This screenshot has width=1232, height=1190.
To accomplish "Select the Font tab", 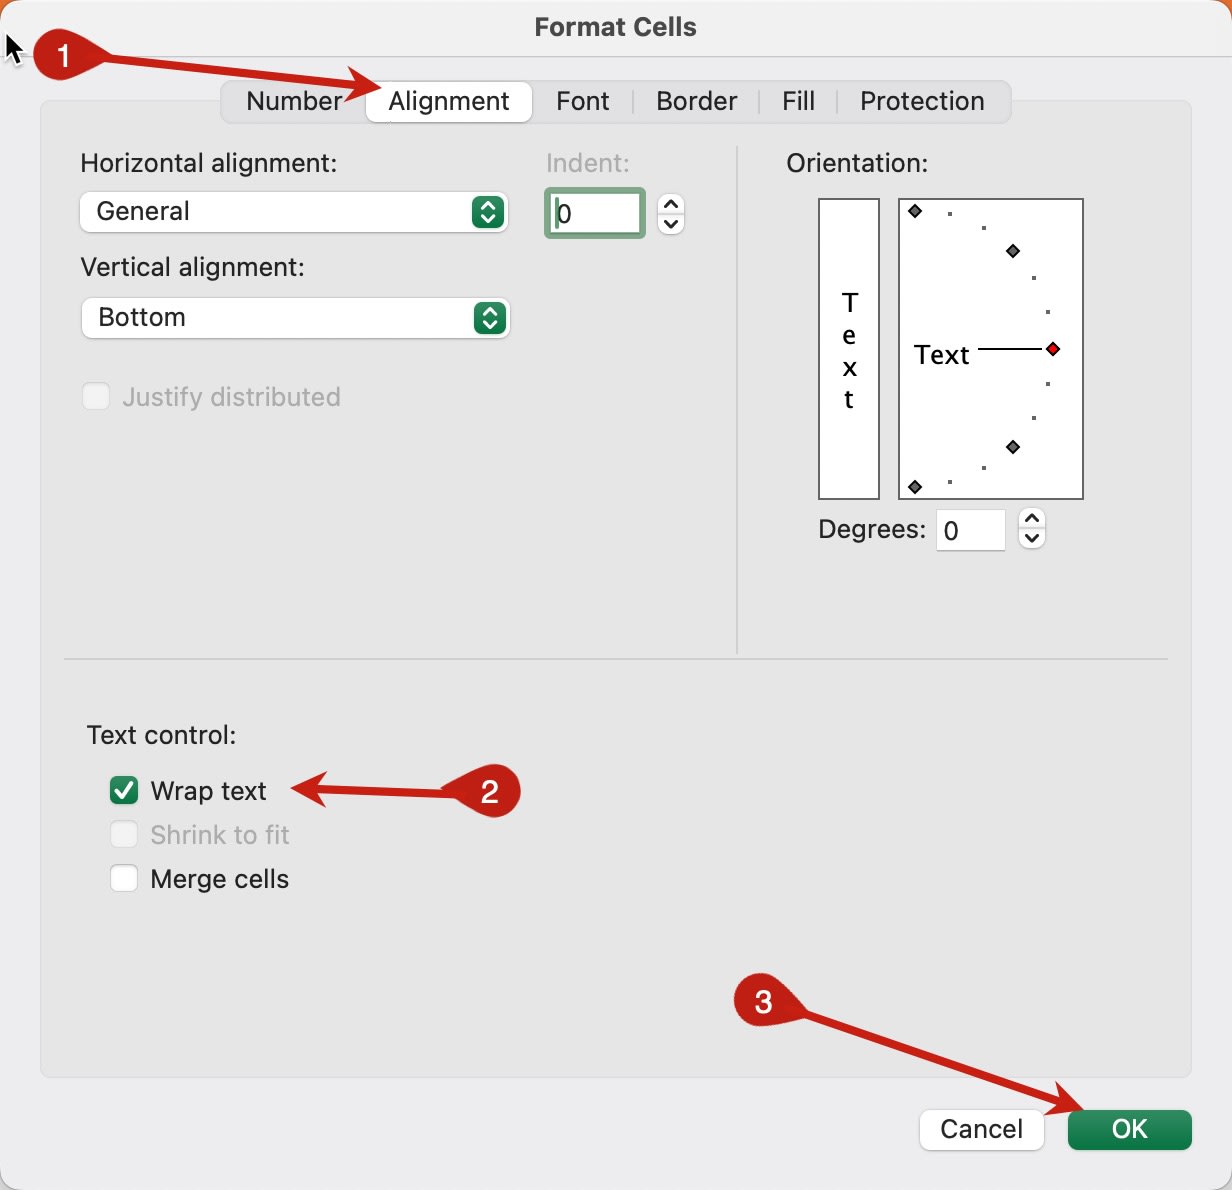I will pyautogui.click(x=583, y=101).
